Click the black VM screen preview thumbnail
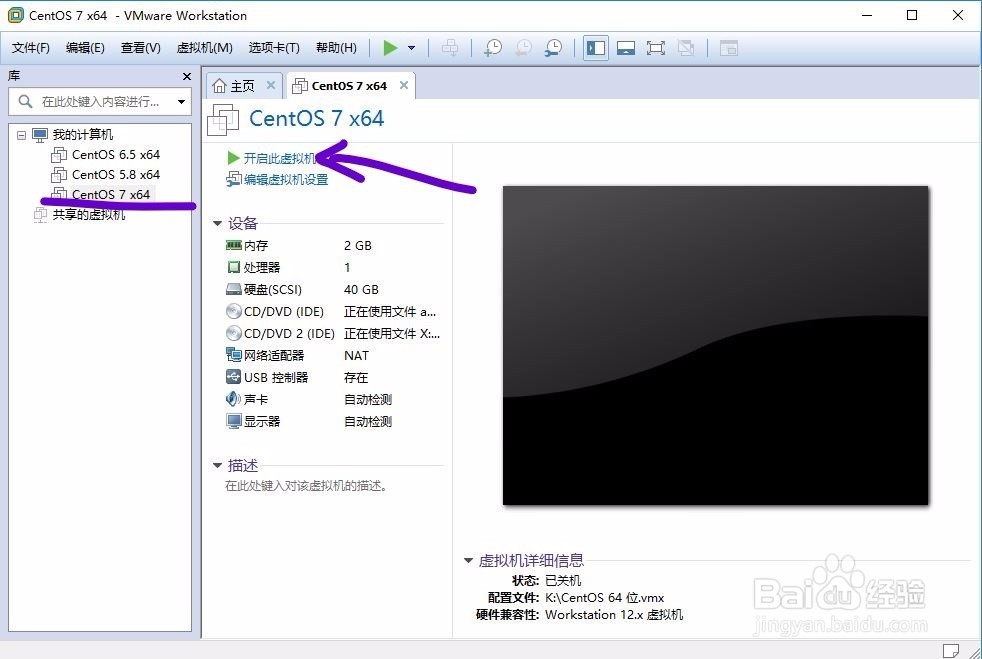 715,345
